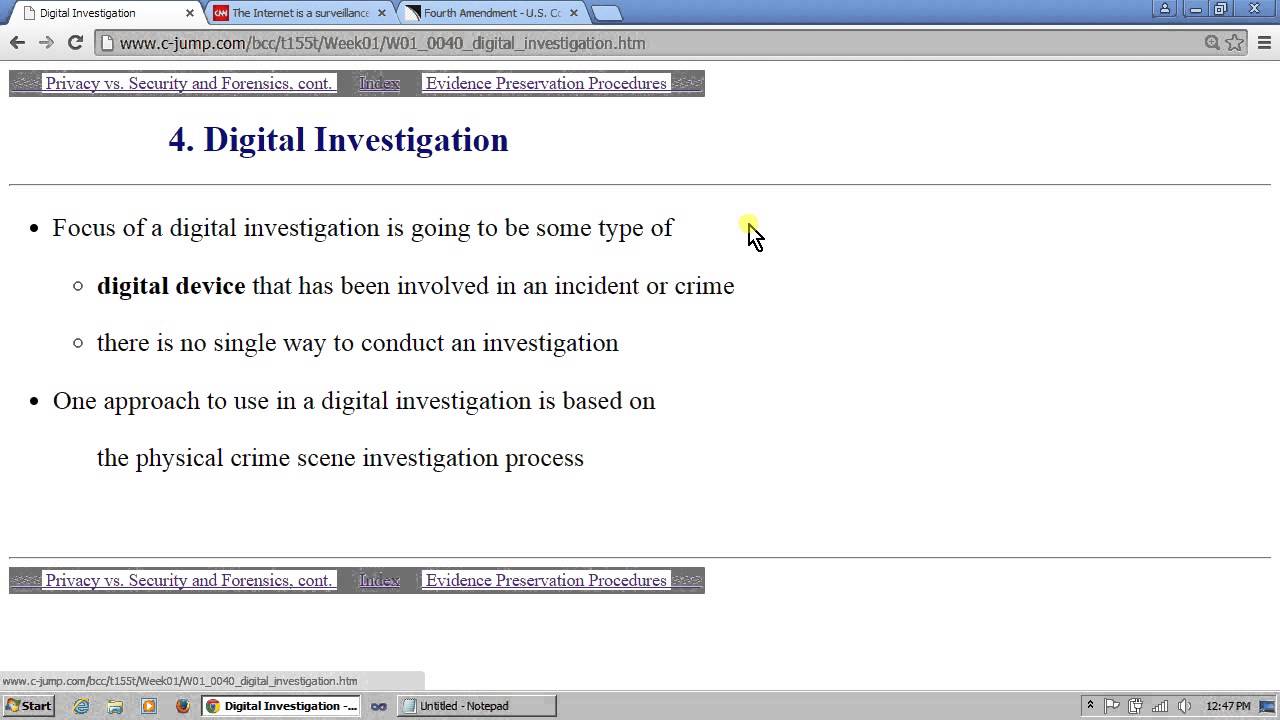Click the 12:47 PM system clock

click(1228, 706)
